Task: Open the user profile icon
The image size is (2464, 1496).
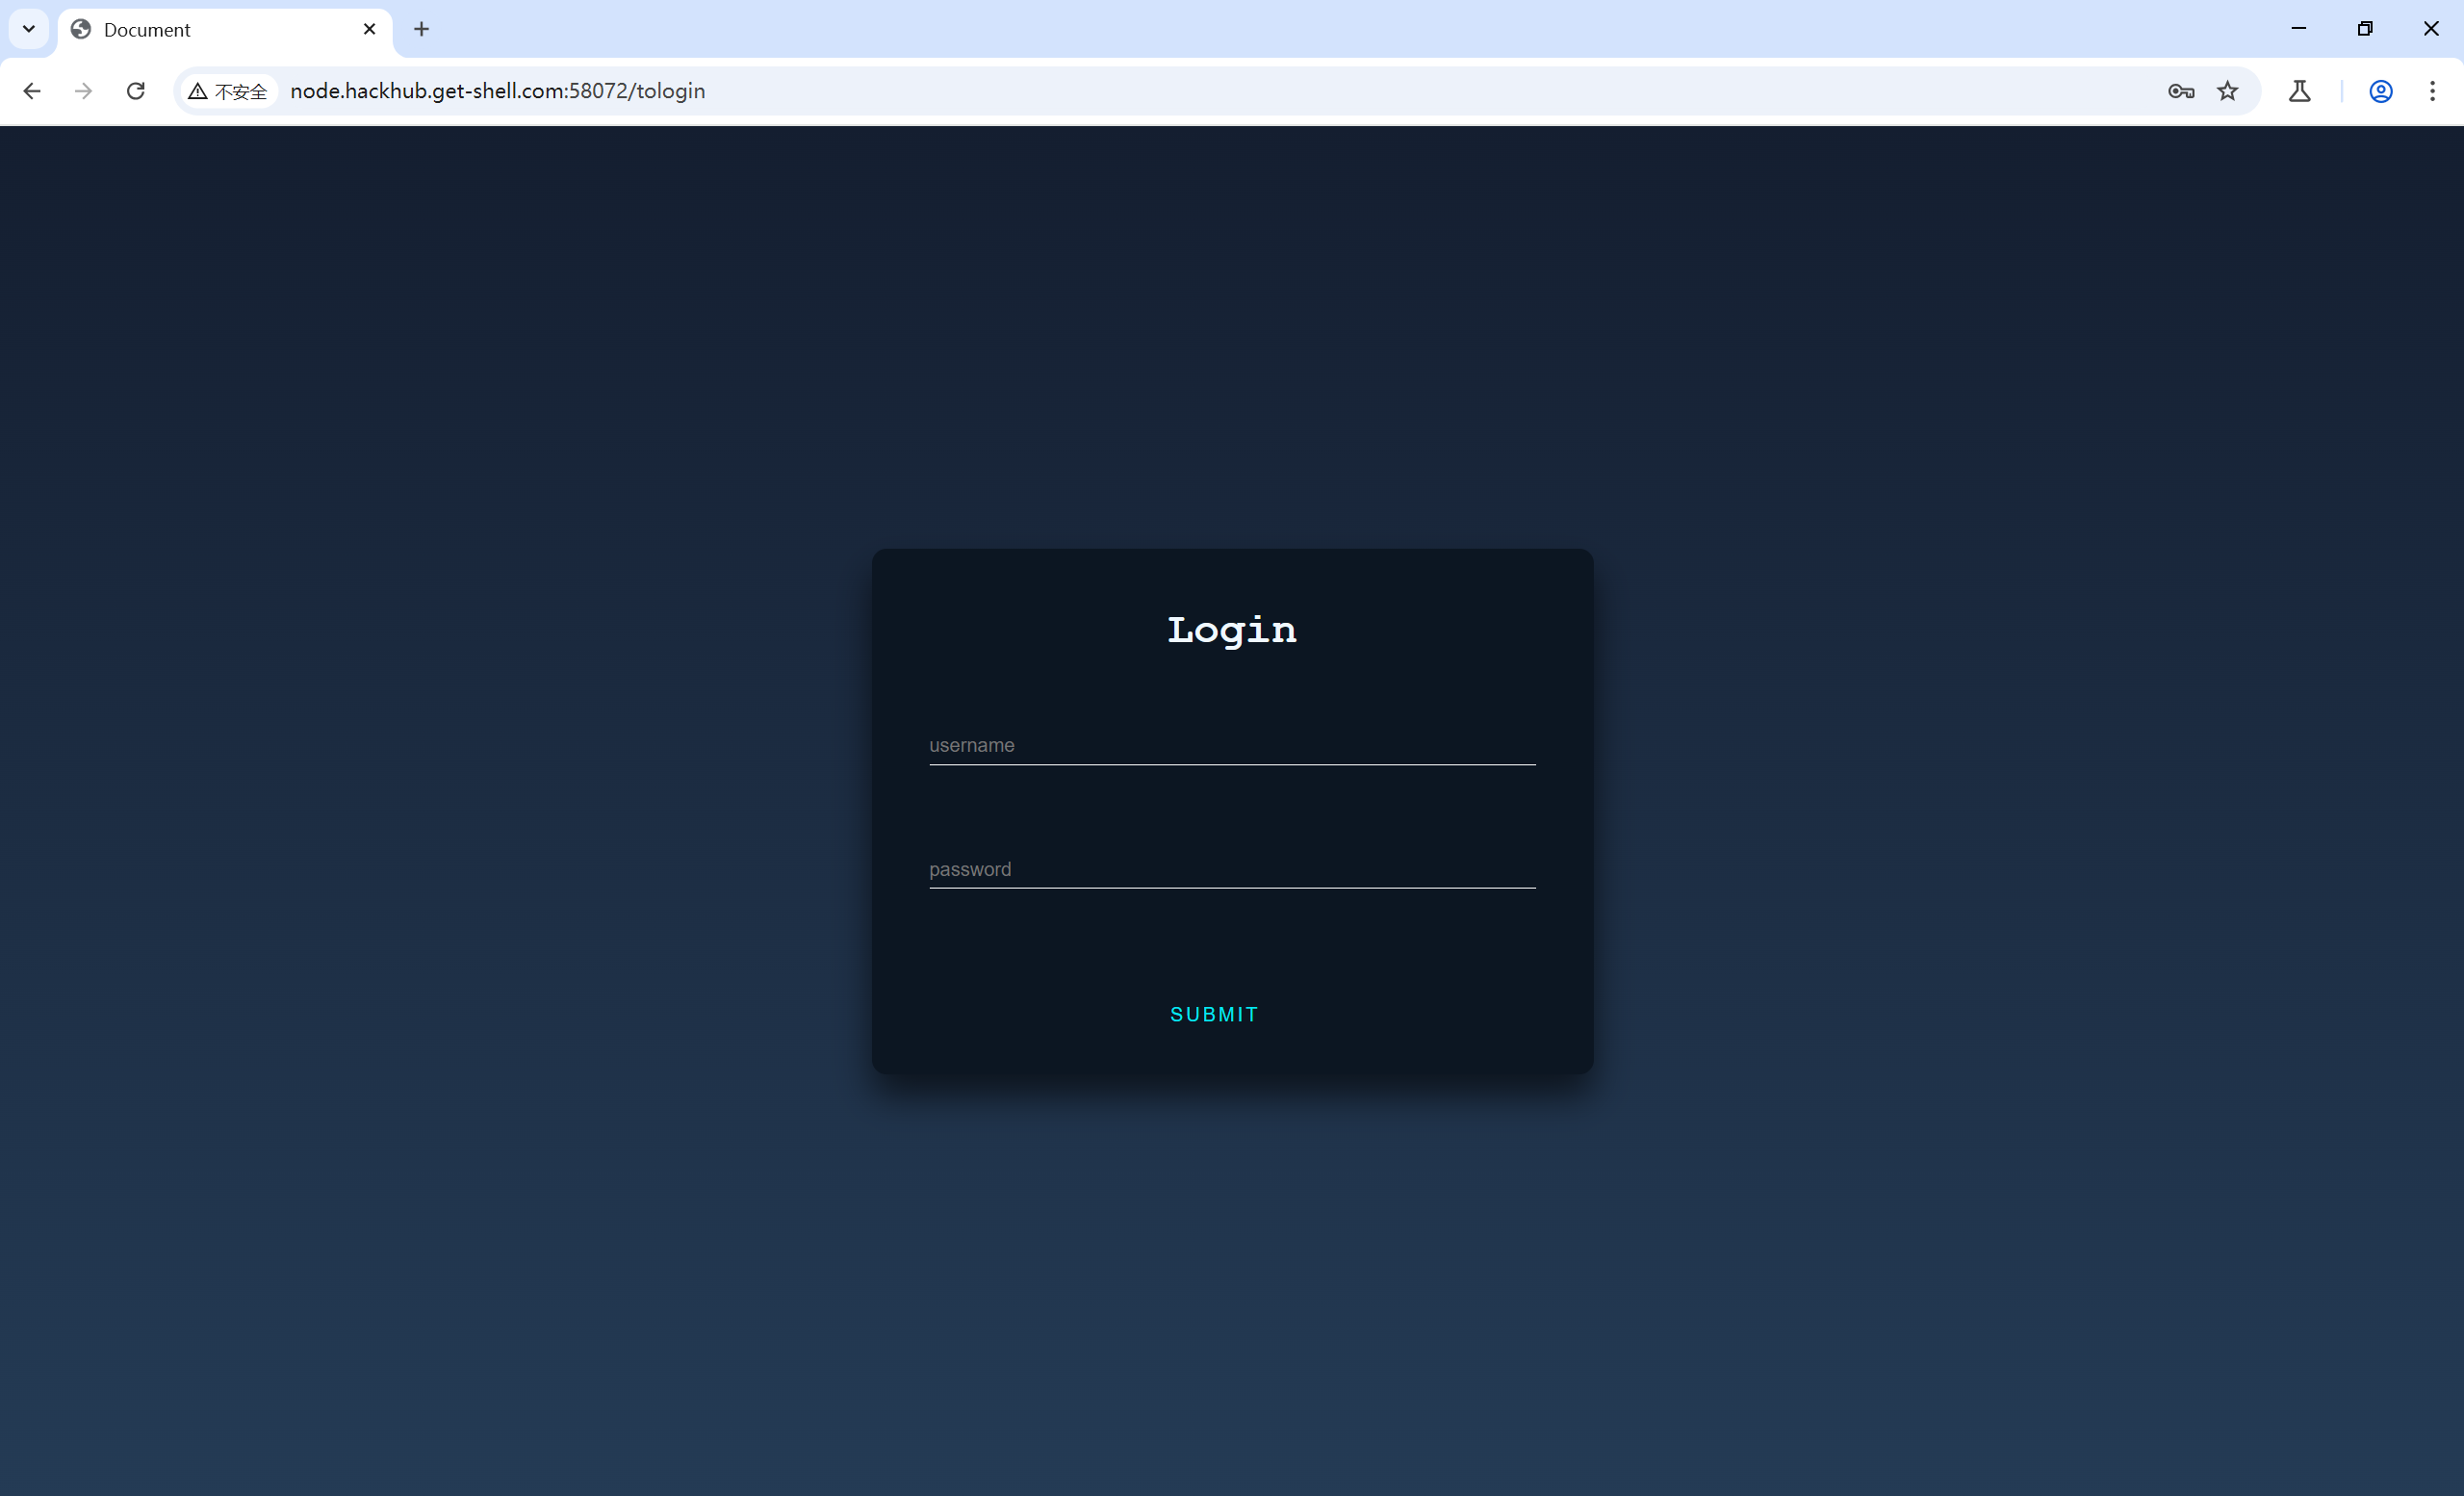Action: 2380,91
